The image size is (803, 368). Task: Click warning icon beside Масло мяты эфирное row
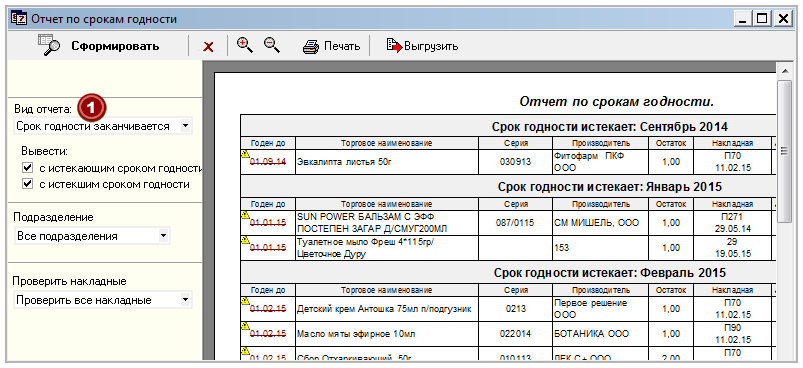pyautogui.click(x=245, y=325)
